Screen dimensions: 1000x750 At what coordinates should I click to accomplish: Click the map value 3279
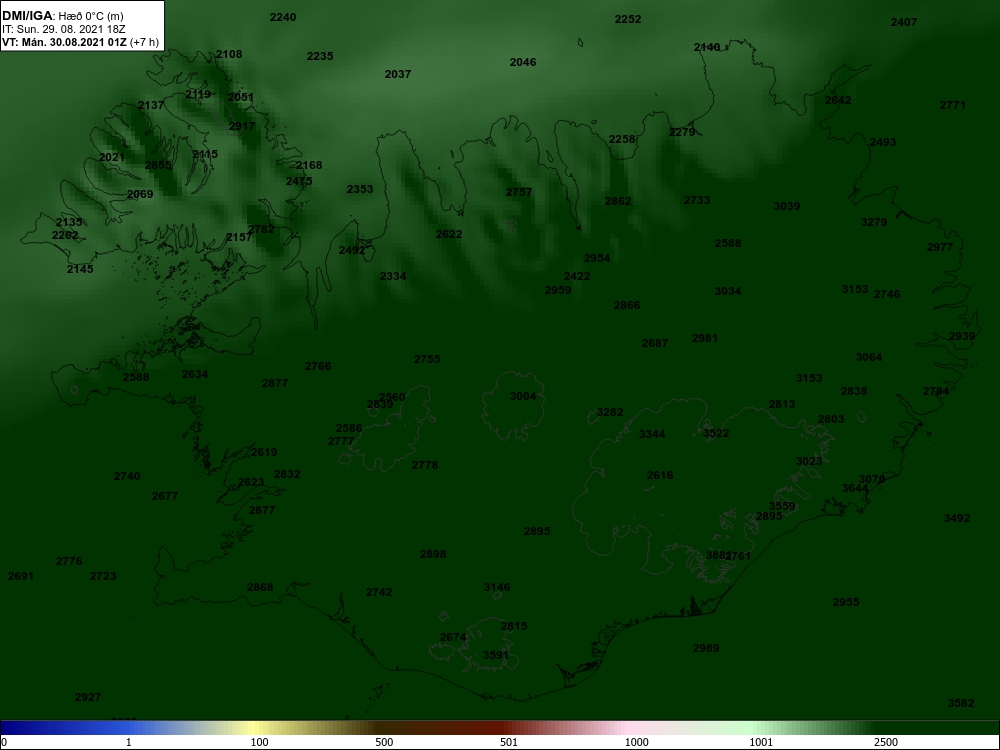pos(874,222)
